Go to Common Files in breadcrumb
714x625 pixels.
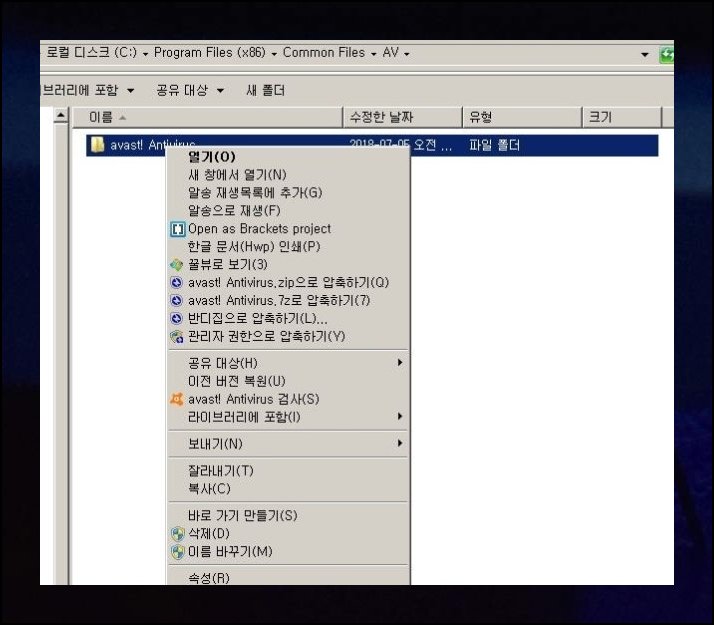pos(324,52)
